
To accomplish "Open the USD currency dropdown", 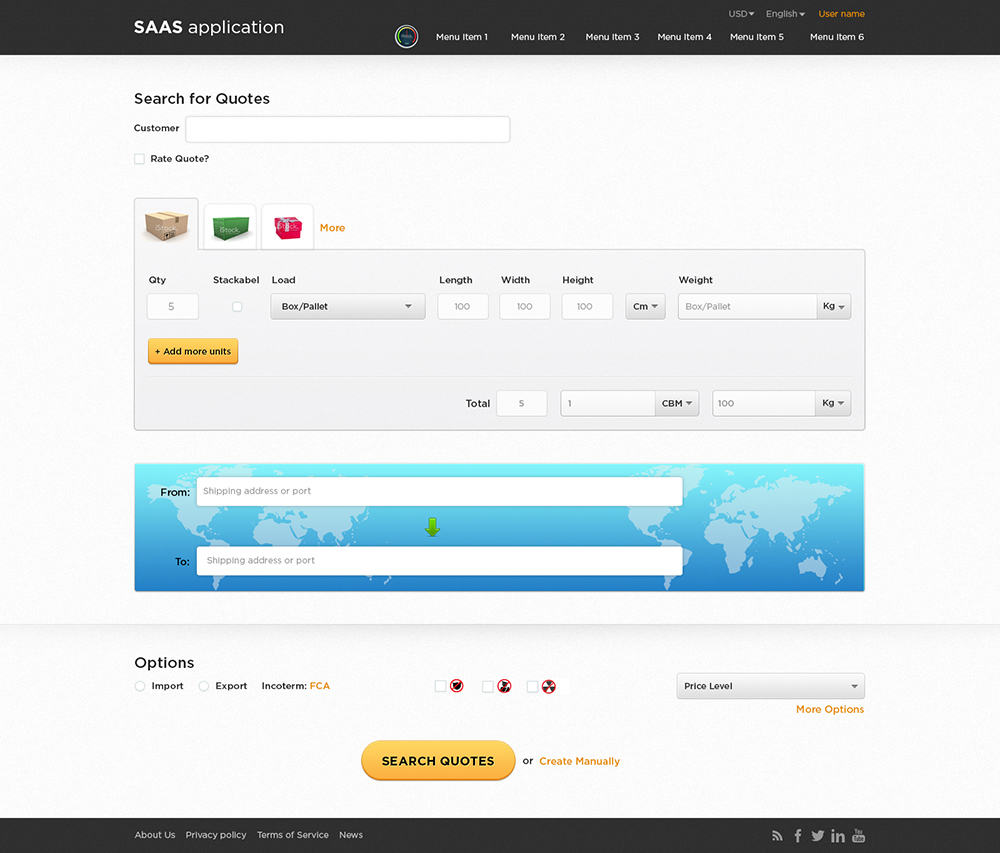I will click(x=741, y=13).
